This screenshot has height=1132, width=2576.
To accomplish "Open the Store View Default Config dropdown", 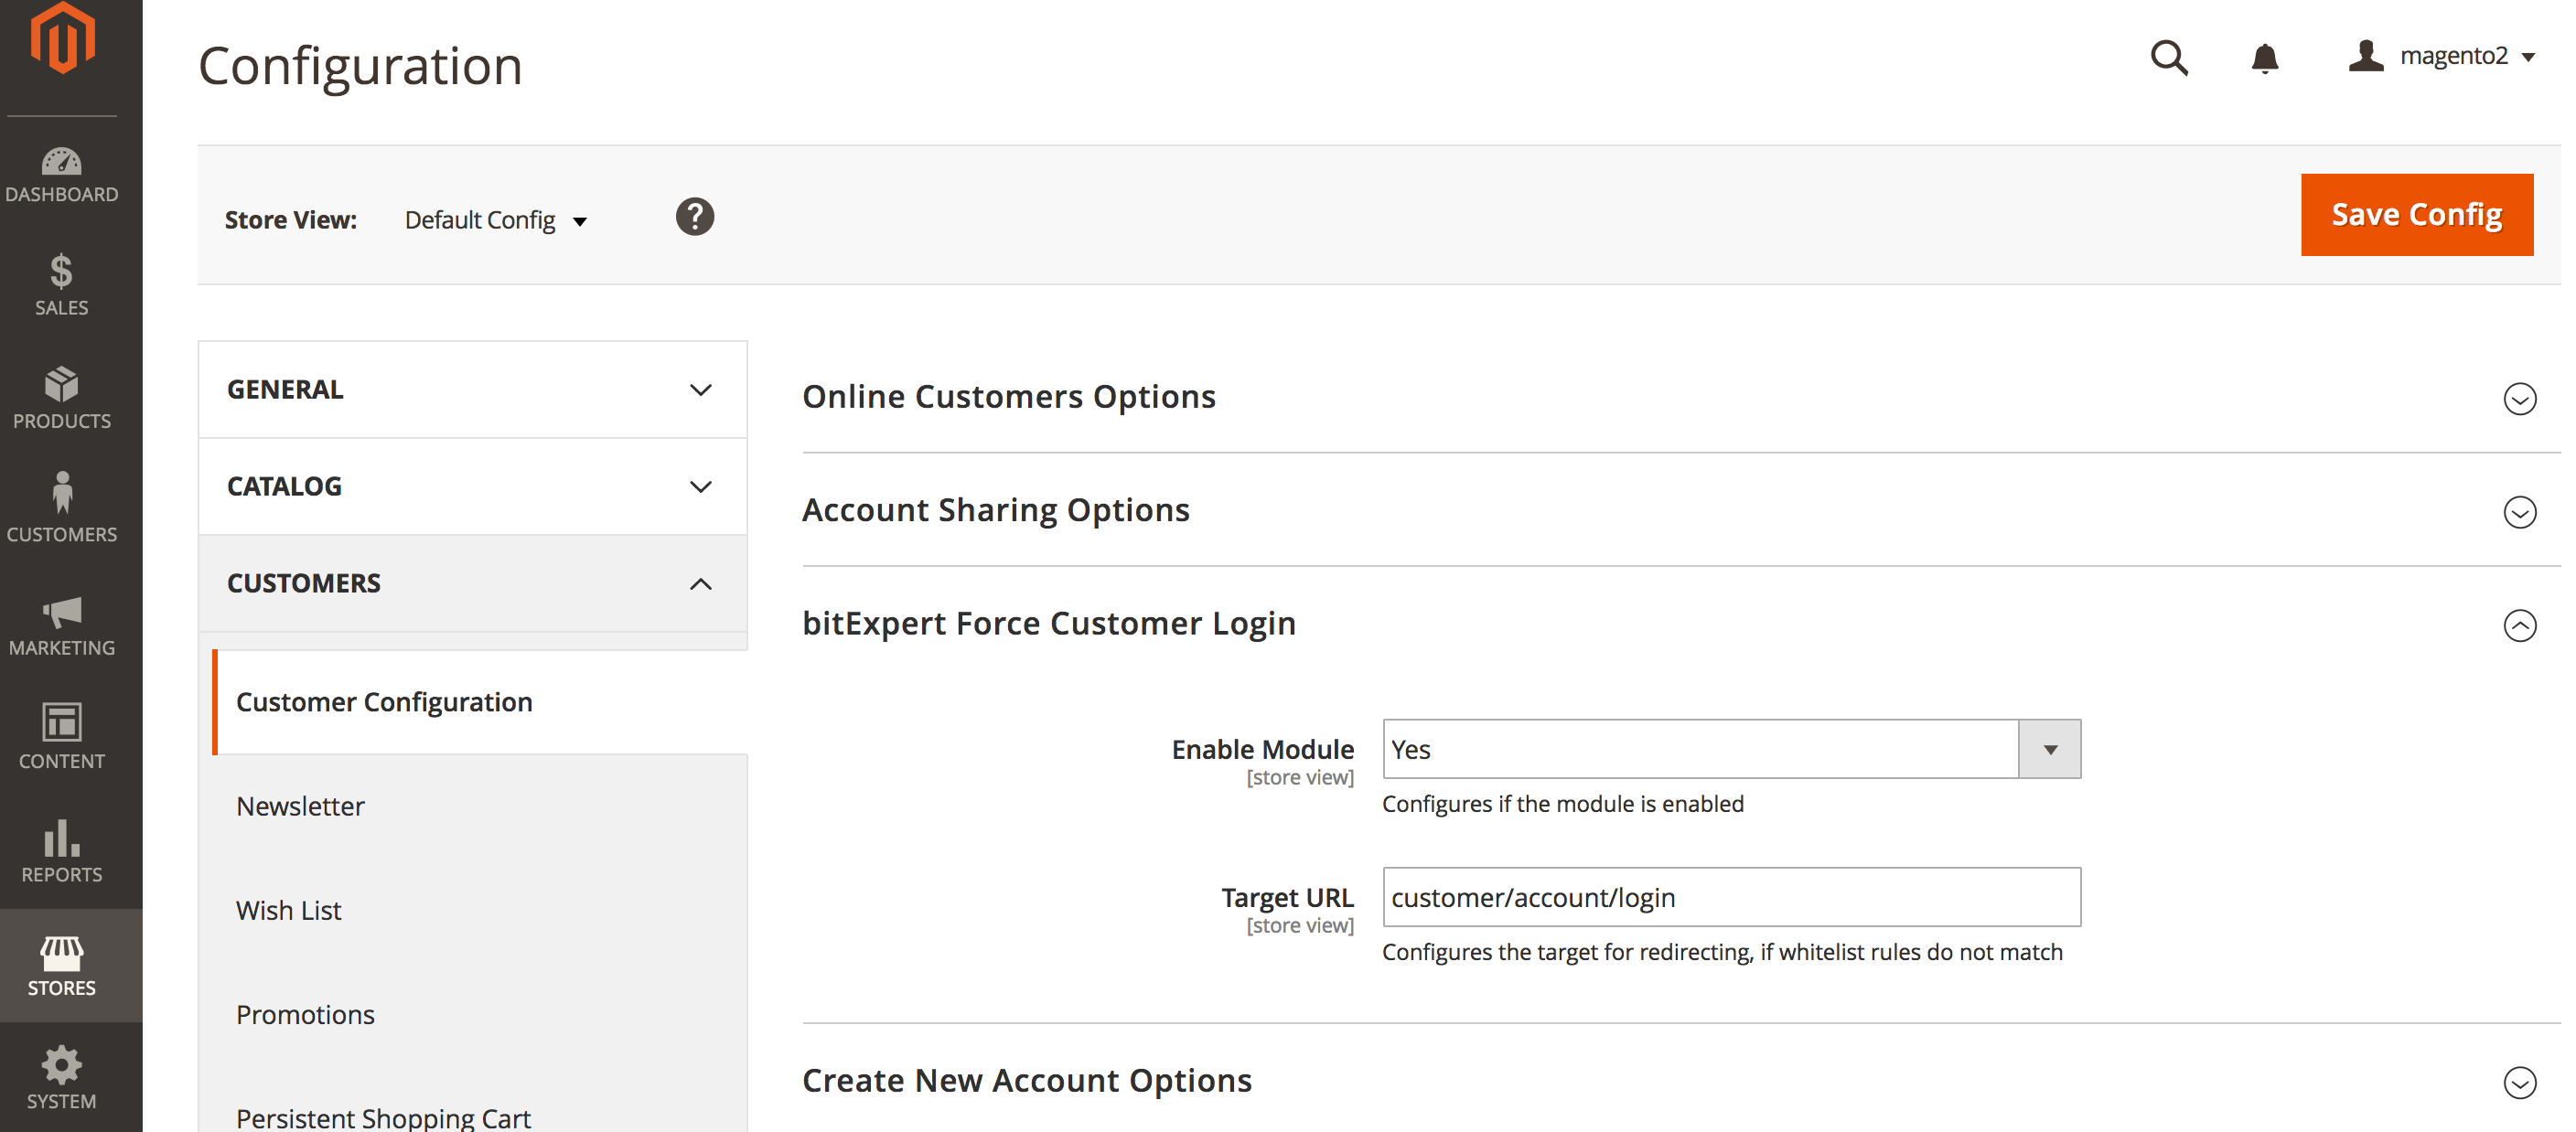I will click(x=495, y=219).
